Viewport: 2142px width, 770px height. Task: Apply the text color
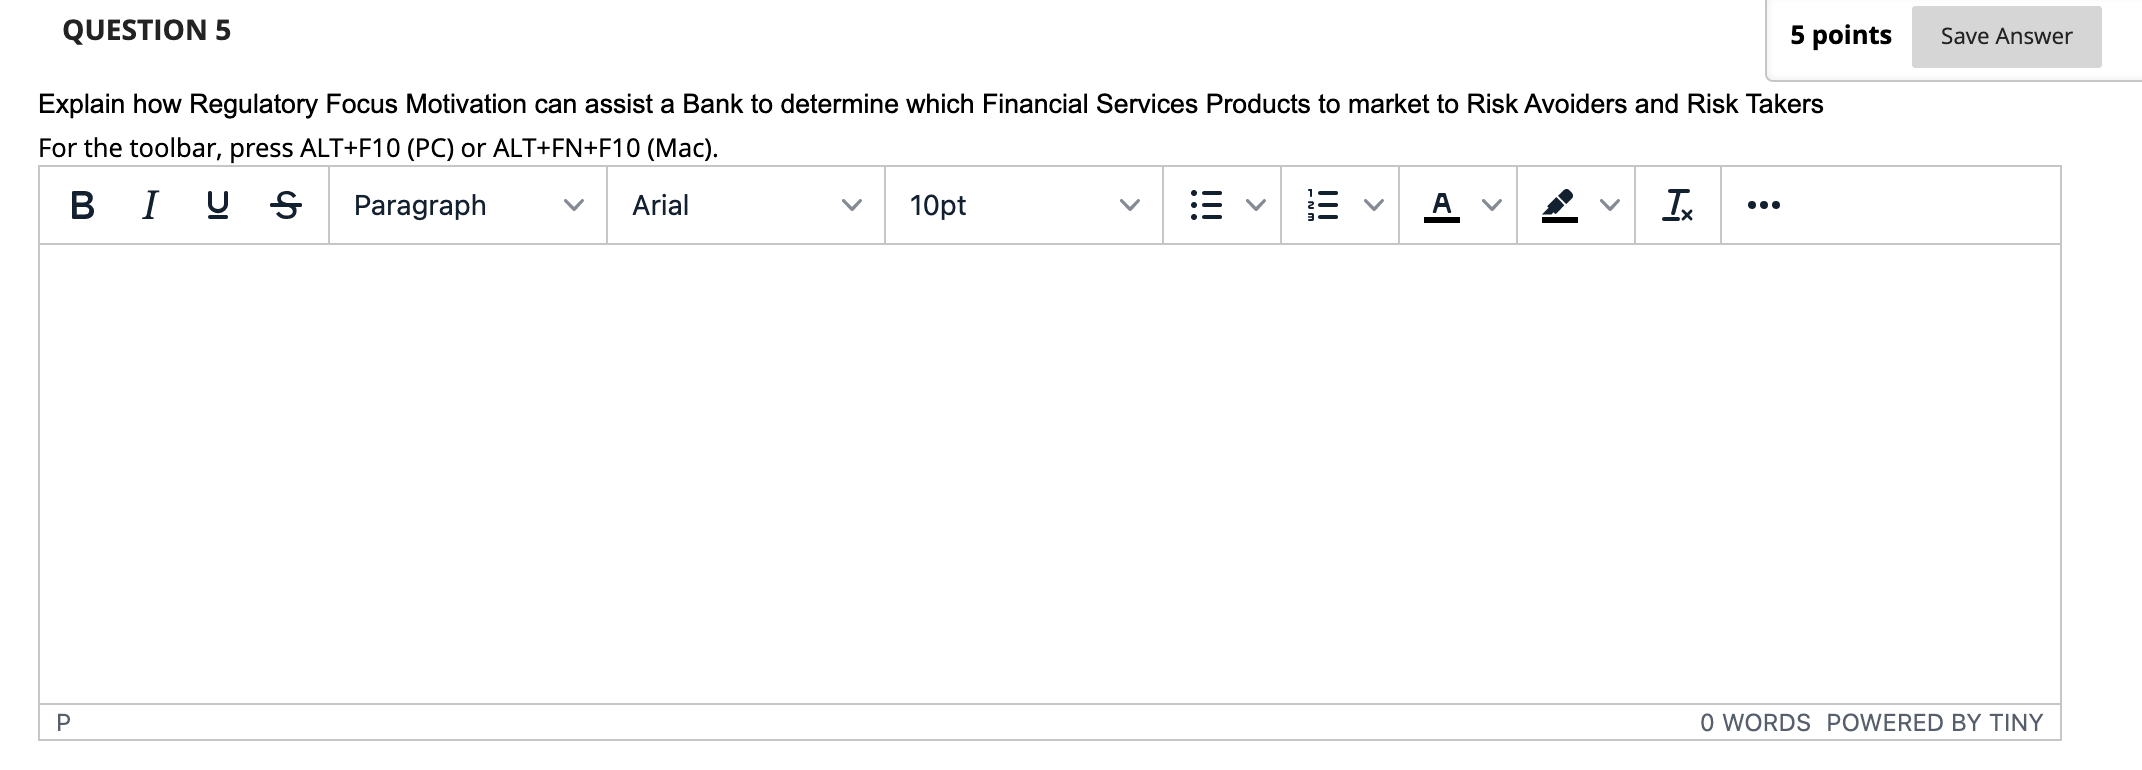coord(1441,205)
